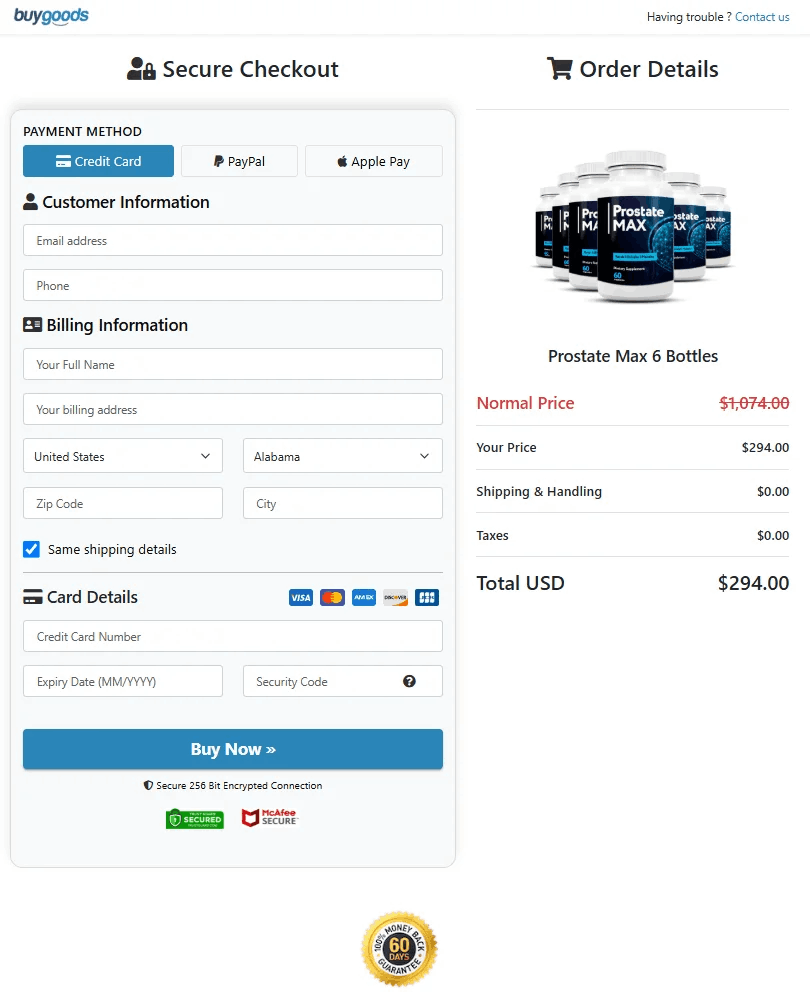Focus the Email address field

[x=233, y=240]
